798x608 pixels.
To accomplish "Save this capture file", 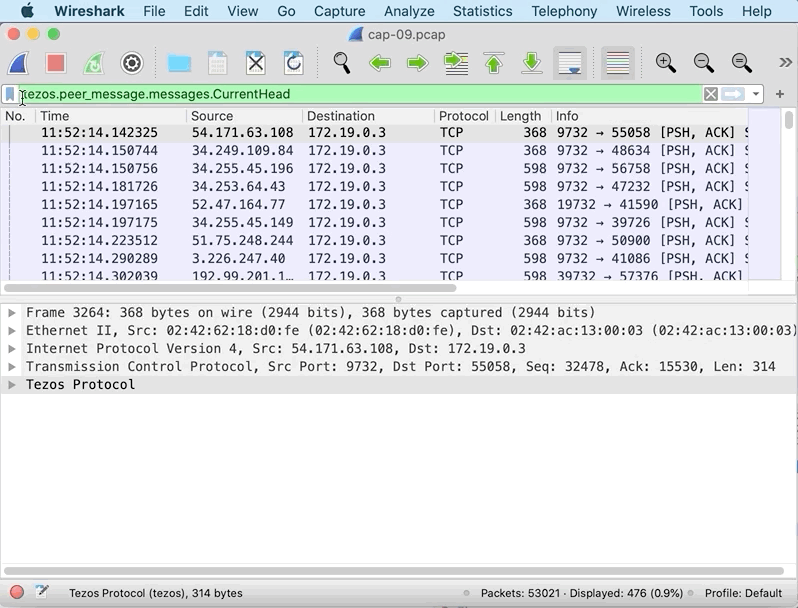I will 218,64.
